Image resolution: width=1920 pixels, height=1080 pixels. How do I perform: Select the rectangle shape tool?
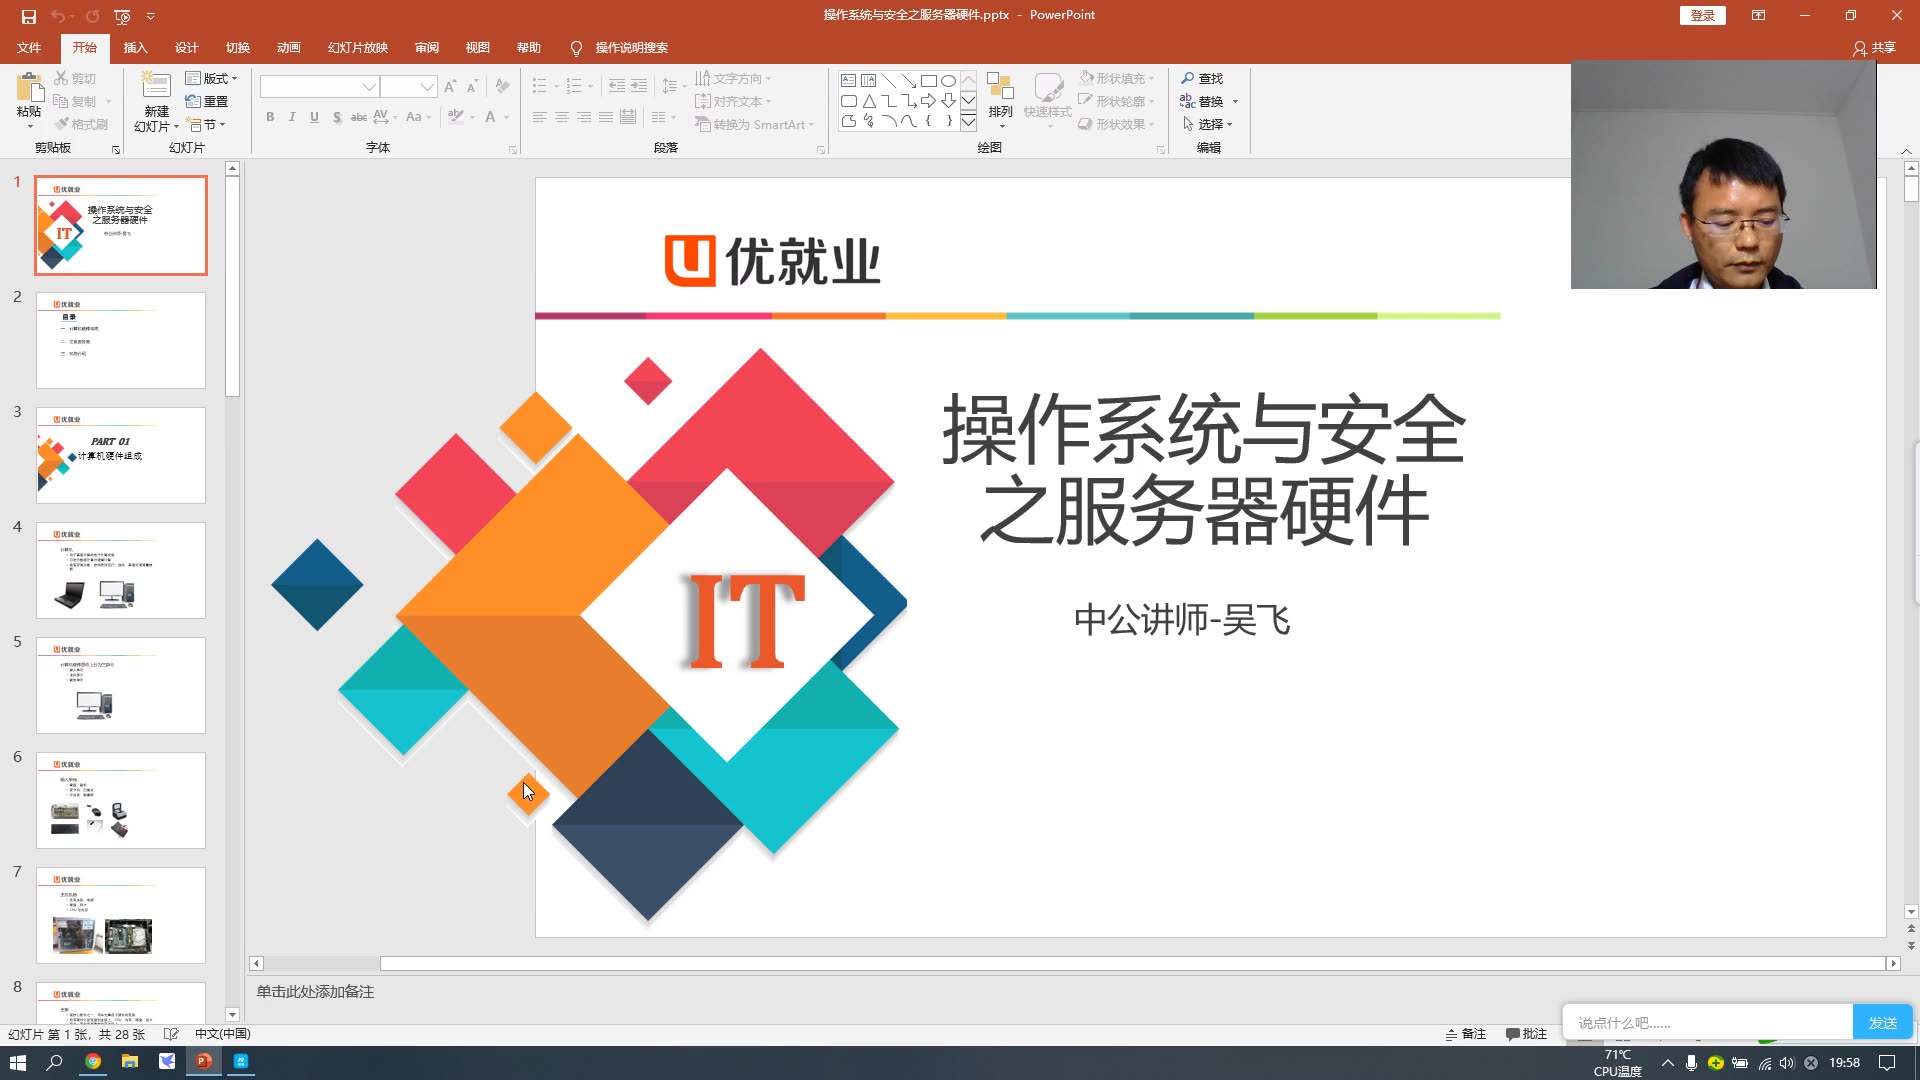929,79
